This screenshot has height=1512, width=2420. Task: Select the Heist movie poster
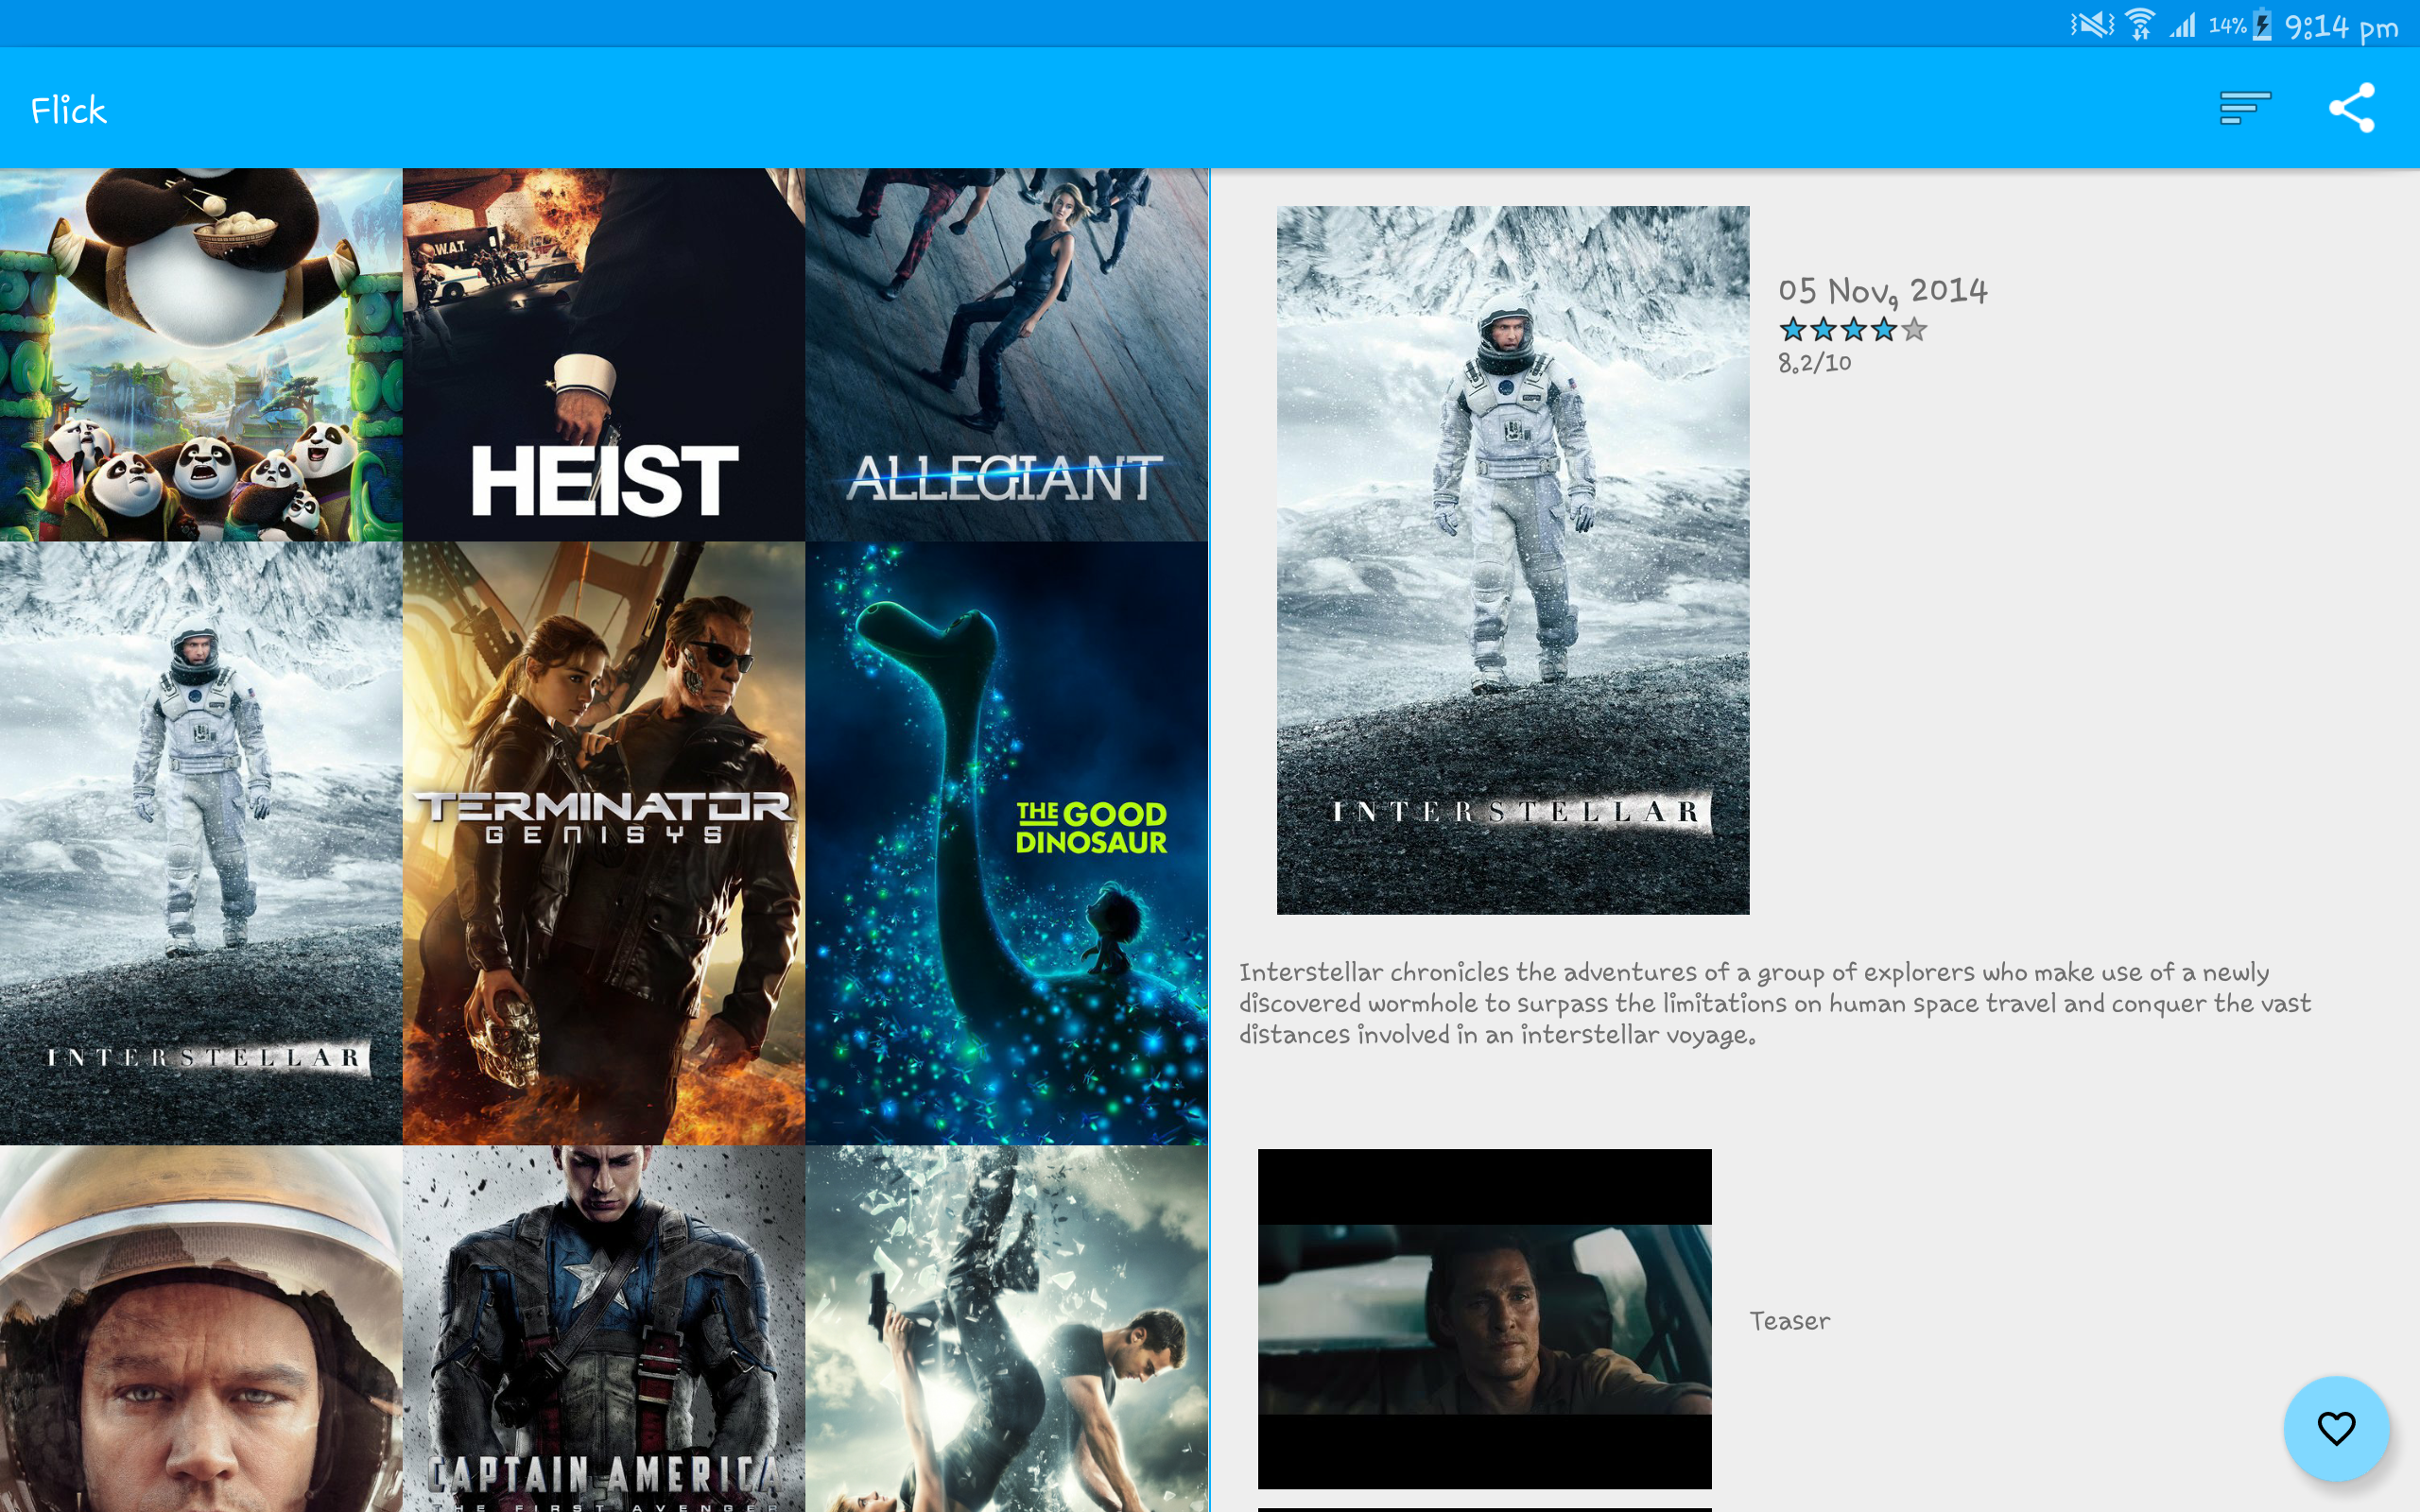coord(603,354)
